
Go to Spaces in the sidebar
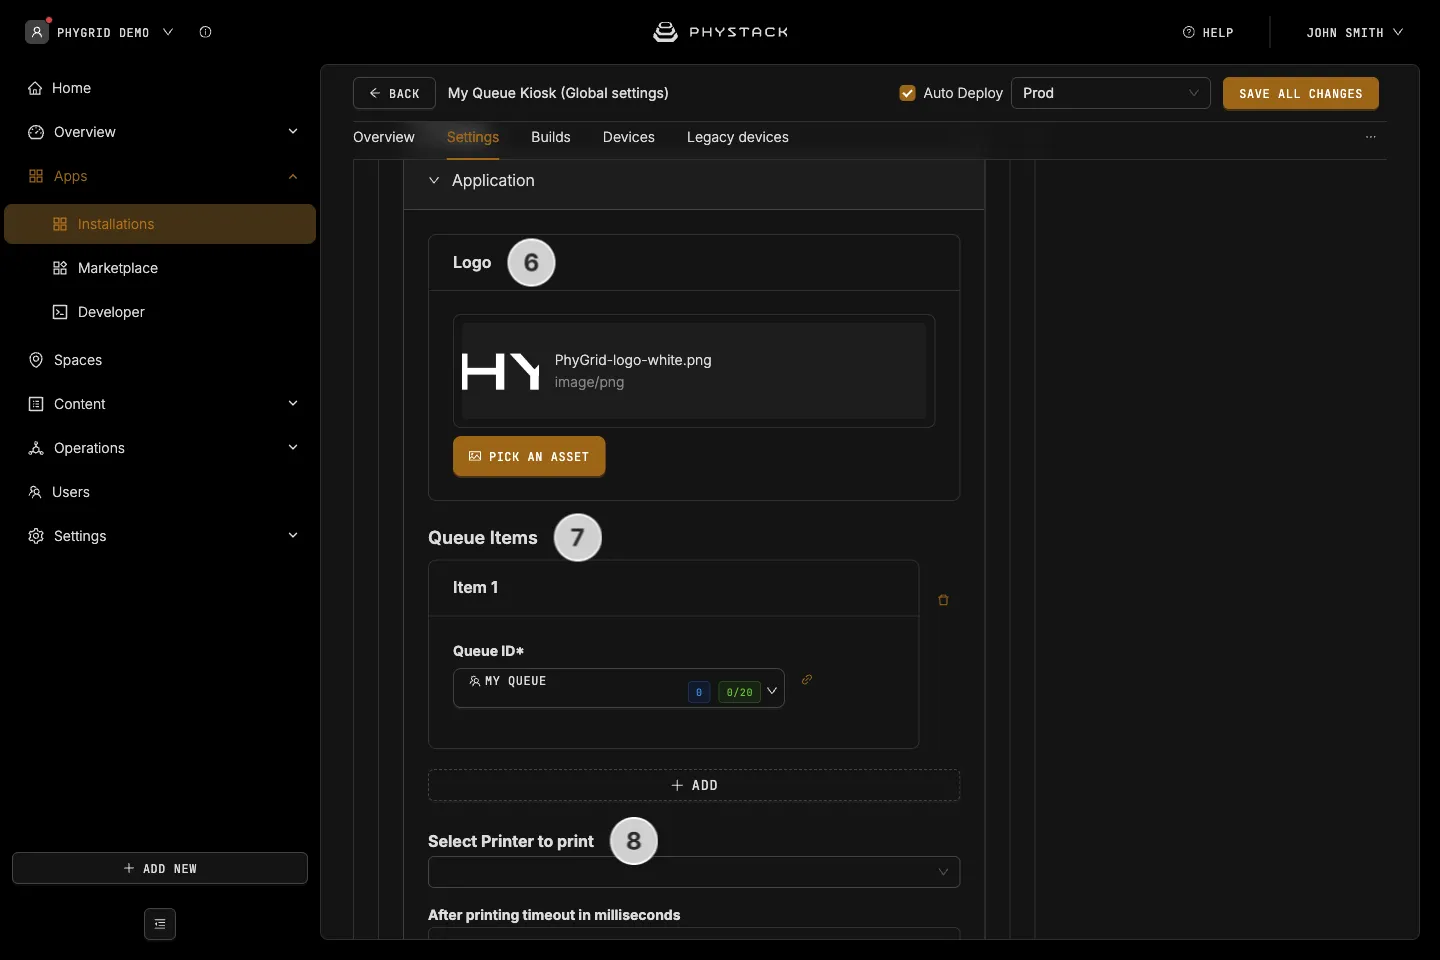click(65, 360)
